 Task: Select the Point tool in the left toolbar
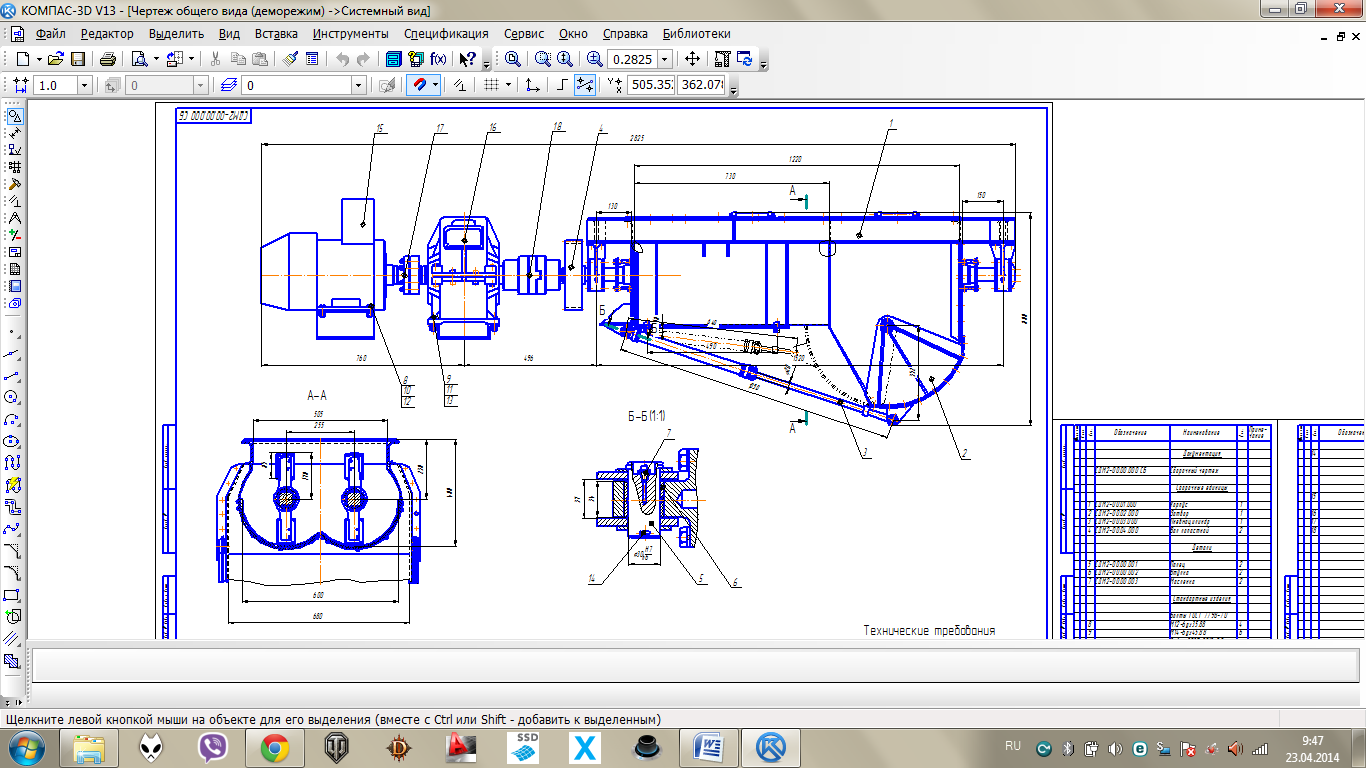coord(14,331)
